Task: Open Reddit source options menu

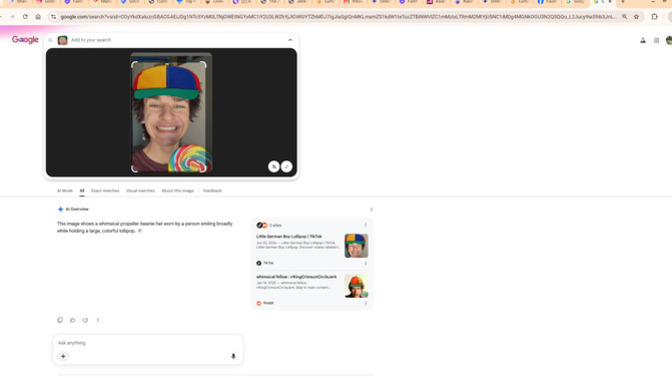Action: point(366,303)
